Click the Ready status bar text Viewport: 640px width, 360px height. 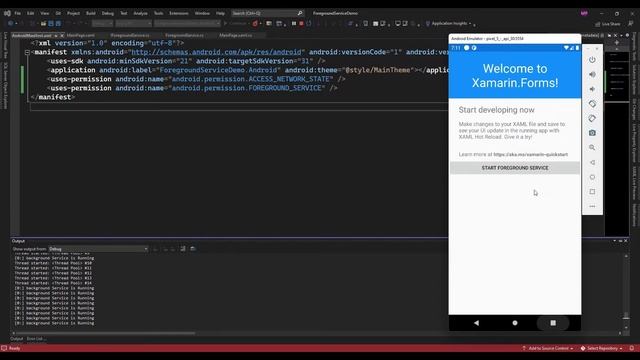click(14, 348)
